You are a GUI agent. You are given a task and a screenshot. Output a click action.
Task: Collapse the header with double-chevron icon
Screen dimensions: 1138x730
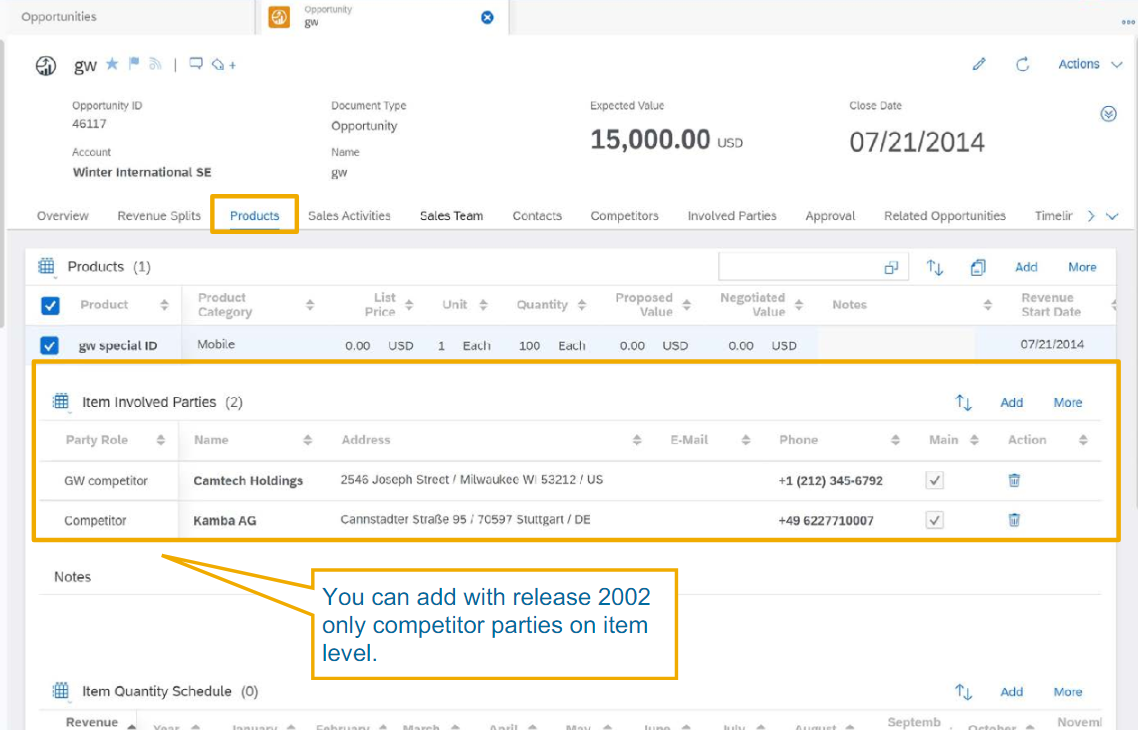[1108, 114]
